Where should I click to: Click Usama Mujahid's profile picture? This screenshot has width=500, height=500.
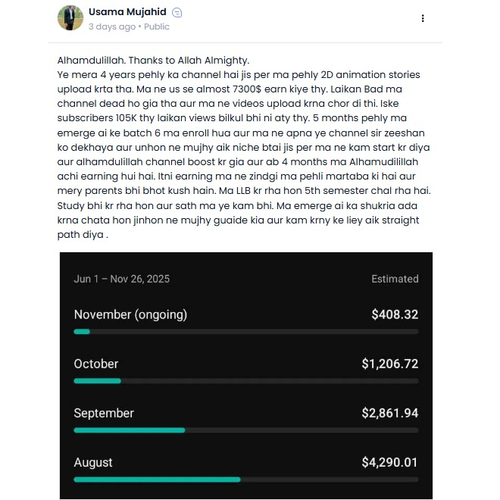pyautogui.click(x=70, y=18)
